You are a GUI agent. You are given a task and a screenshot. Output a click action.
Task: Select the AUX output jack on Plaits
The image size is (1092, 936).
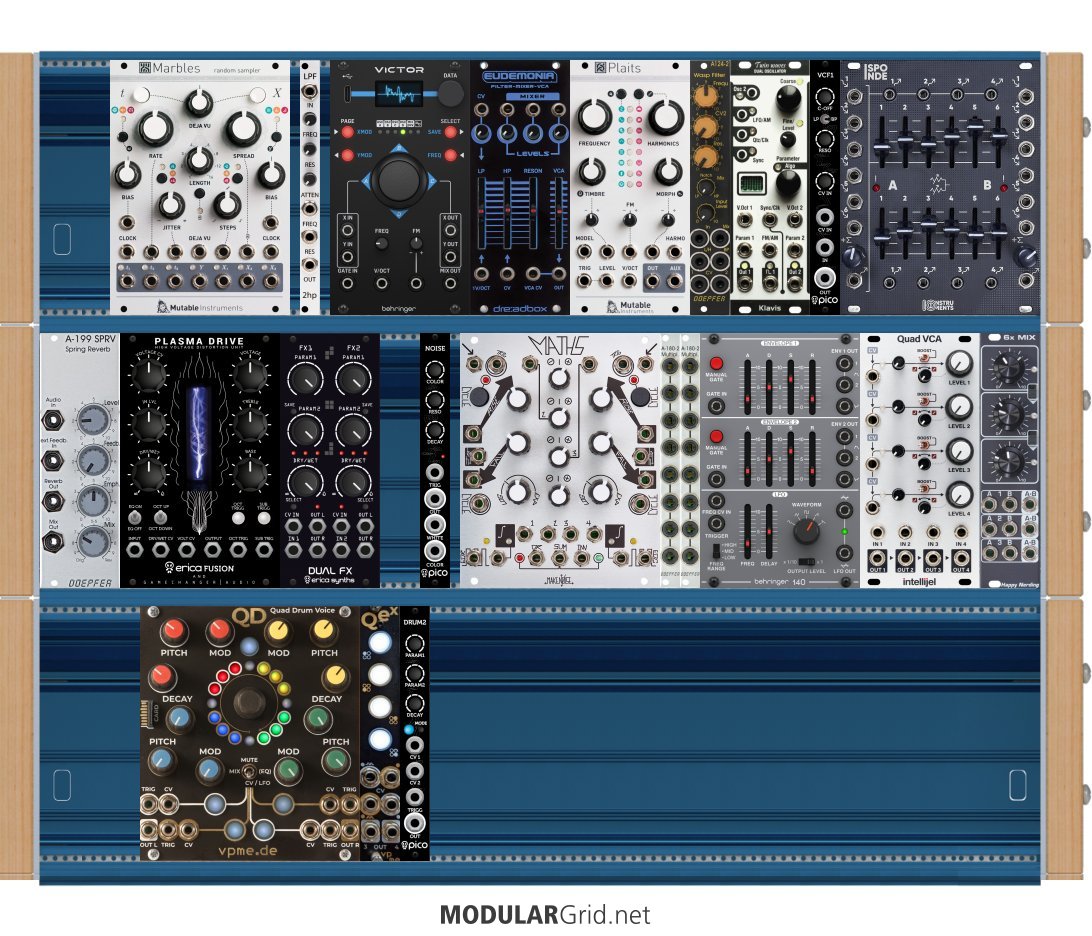coord(674,281)
